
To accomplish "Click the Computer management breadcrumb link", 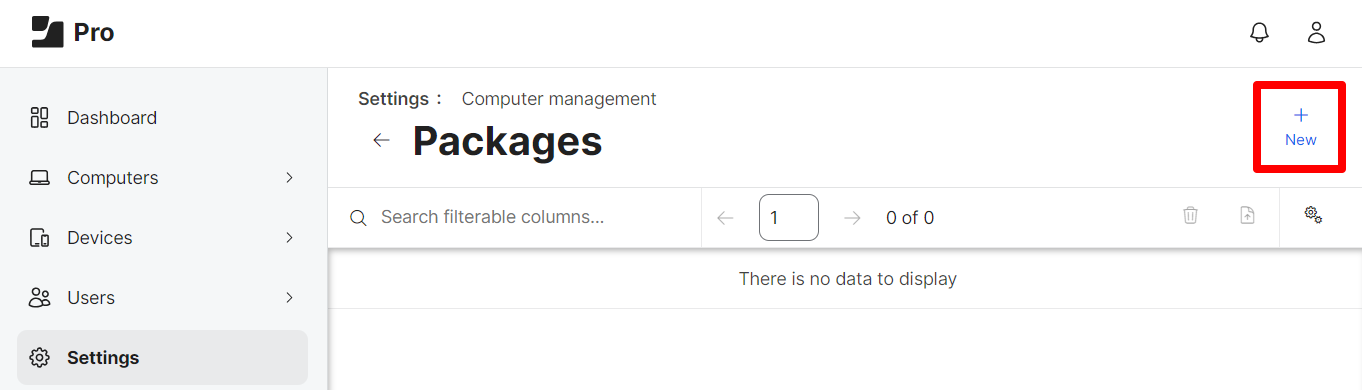I will 559,99.
